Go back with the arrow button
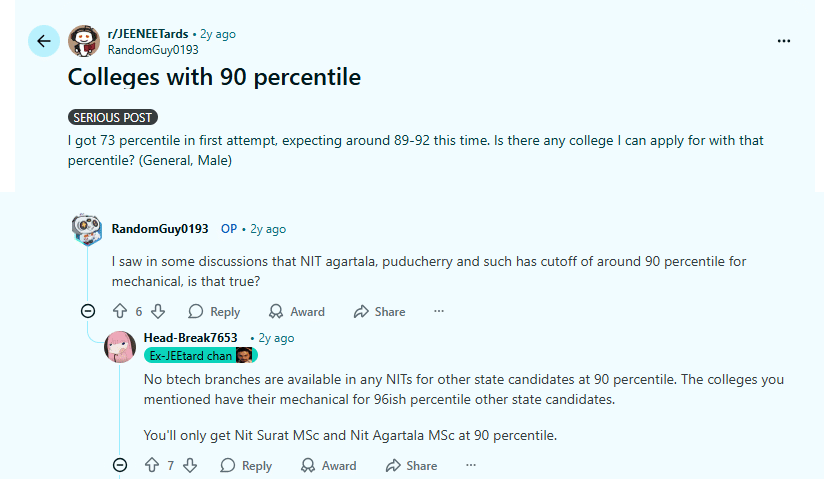Screen dimensions: 828x486 pyautogui.click(x=43, y=41)
